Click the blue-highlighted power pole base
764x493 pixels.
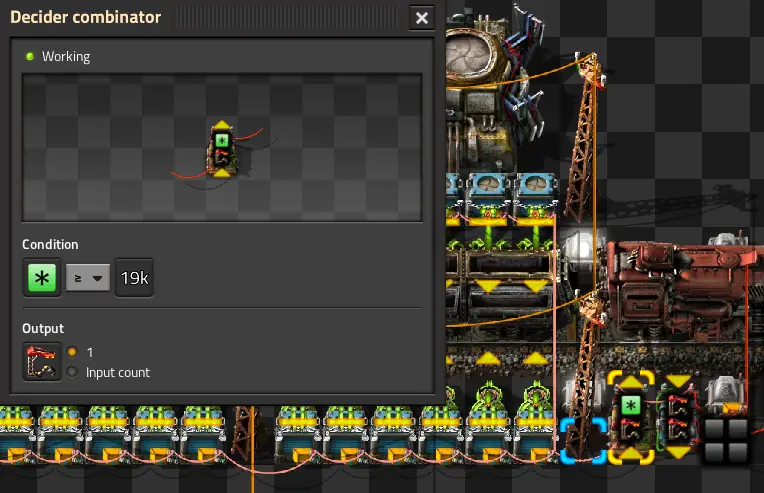pos(583,439)
